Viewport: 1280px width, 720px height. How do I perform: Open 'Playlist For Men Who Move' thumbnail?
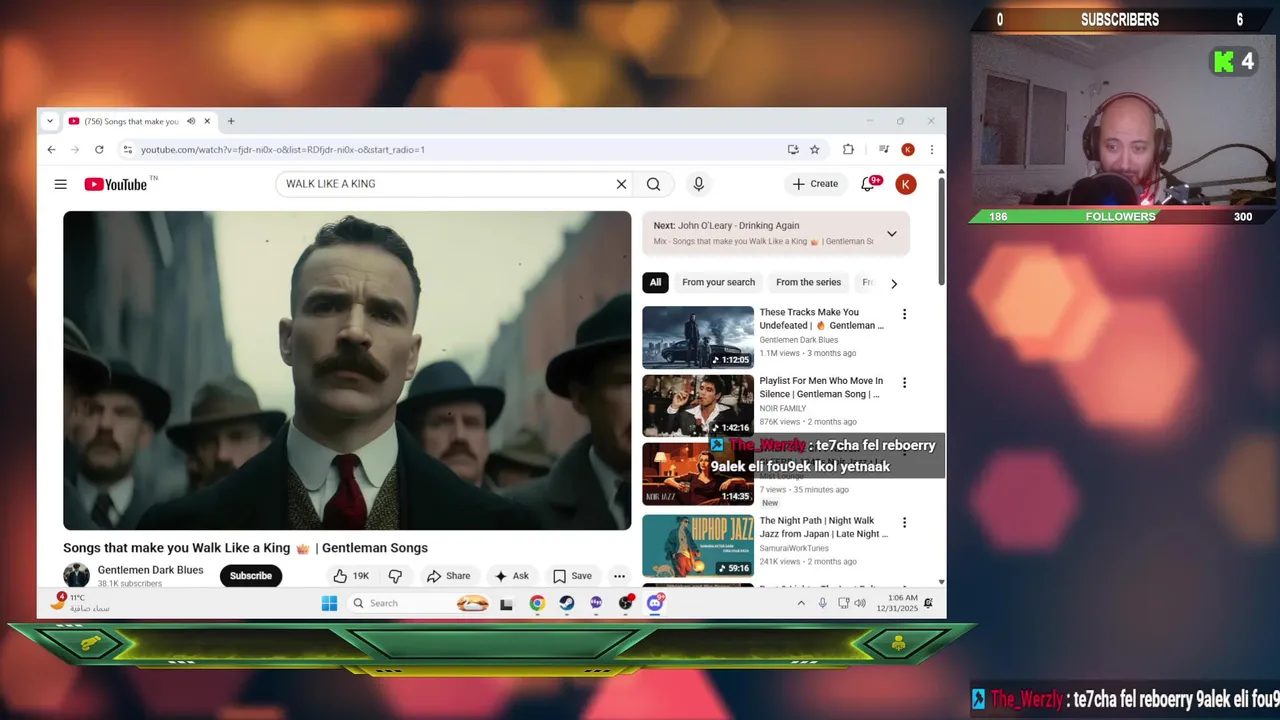[x=698, y=405]
